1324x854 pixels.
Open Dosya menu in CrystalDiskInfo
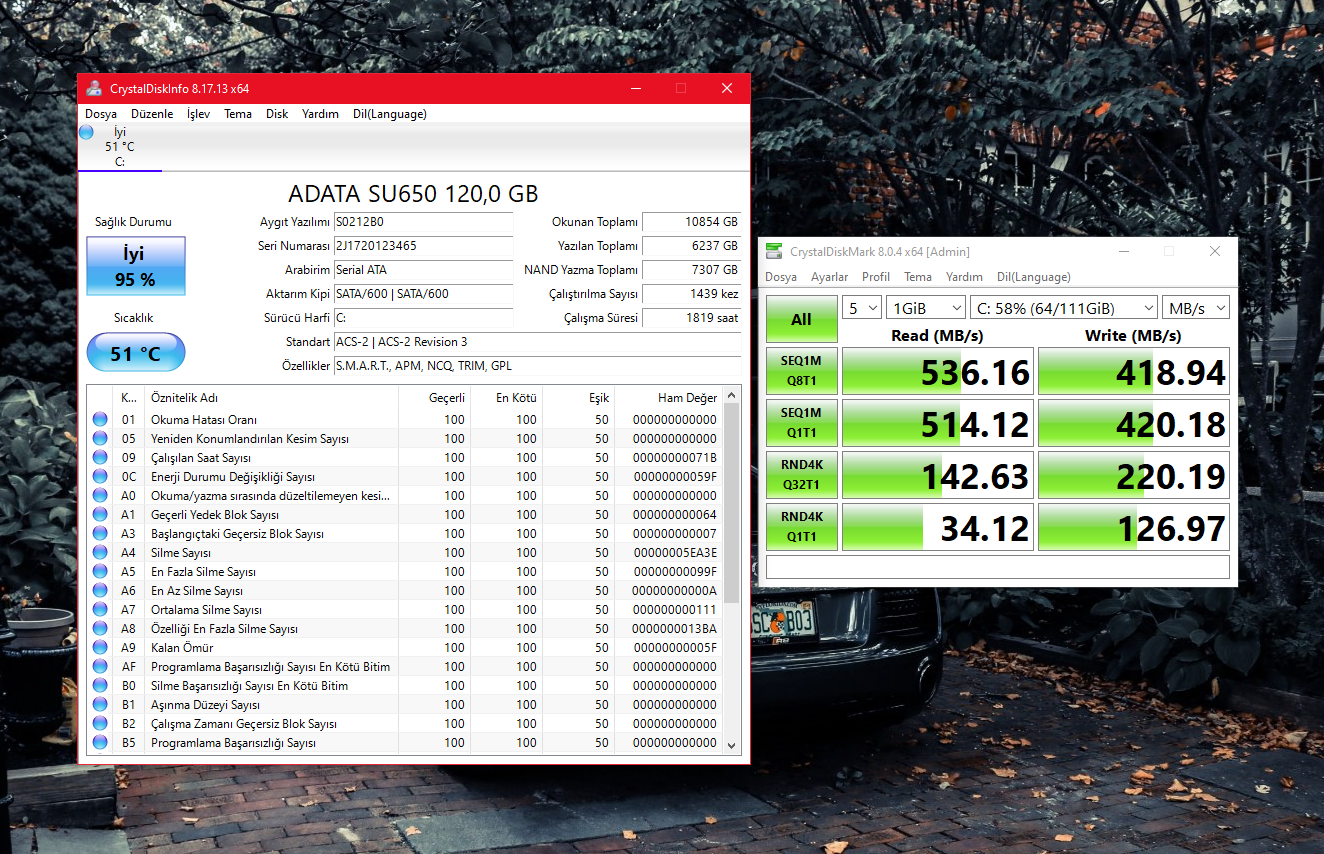[x=101, y=114]
